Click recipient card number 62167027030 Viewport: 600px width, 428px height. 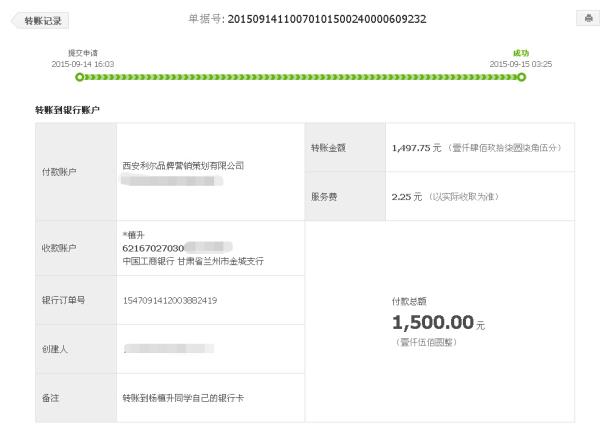[x=153, y=248]
